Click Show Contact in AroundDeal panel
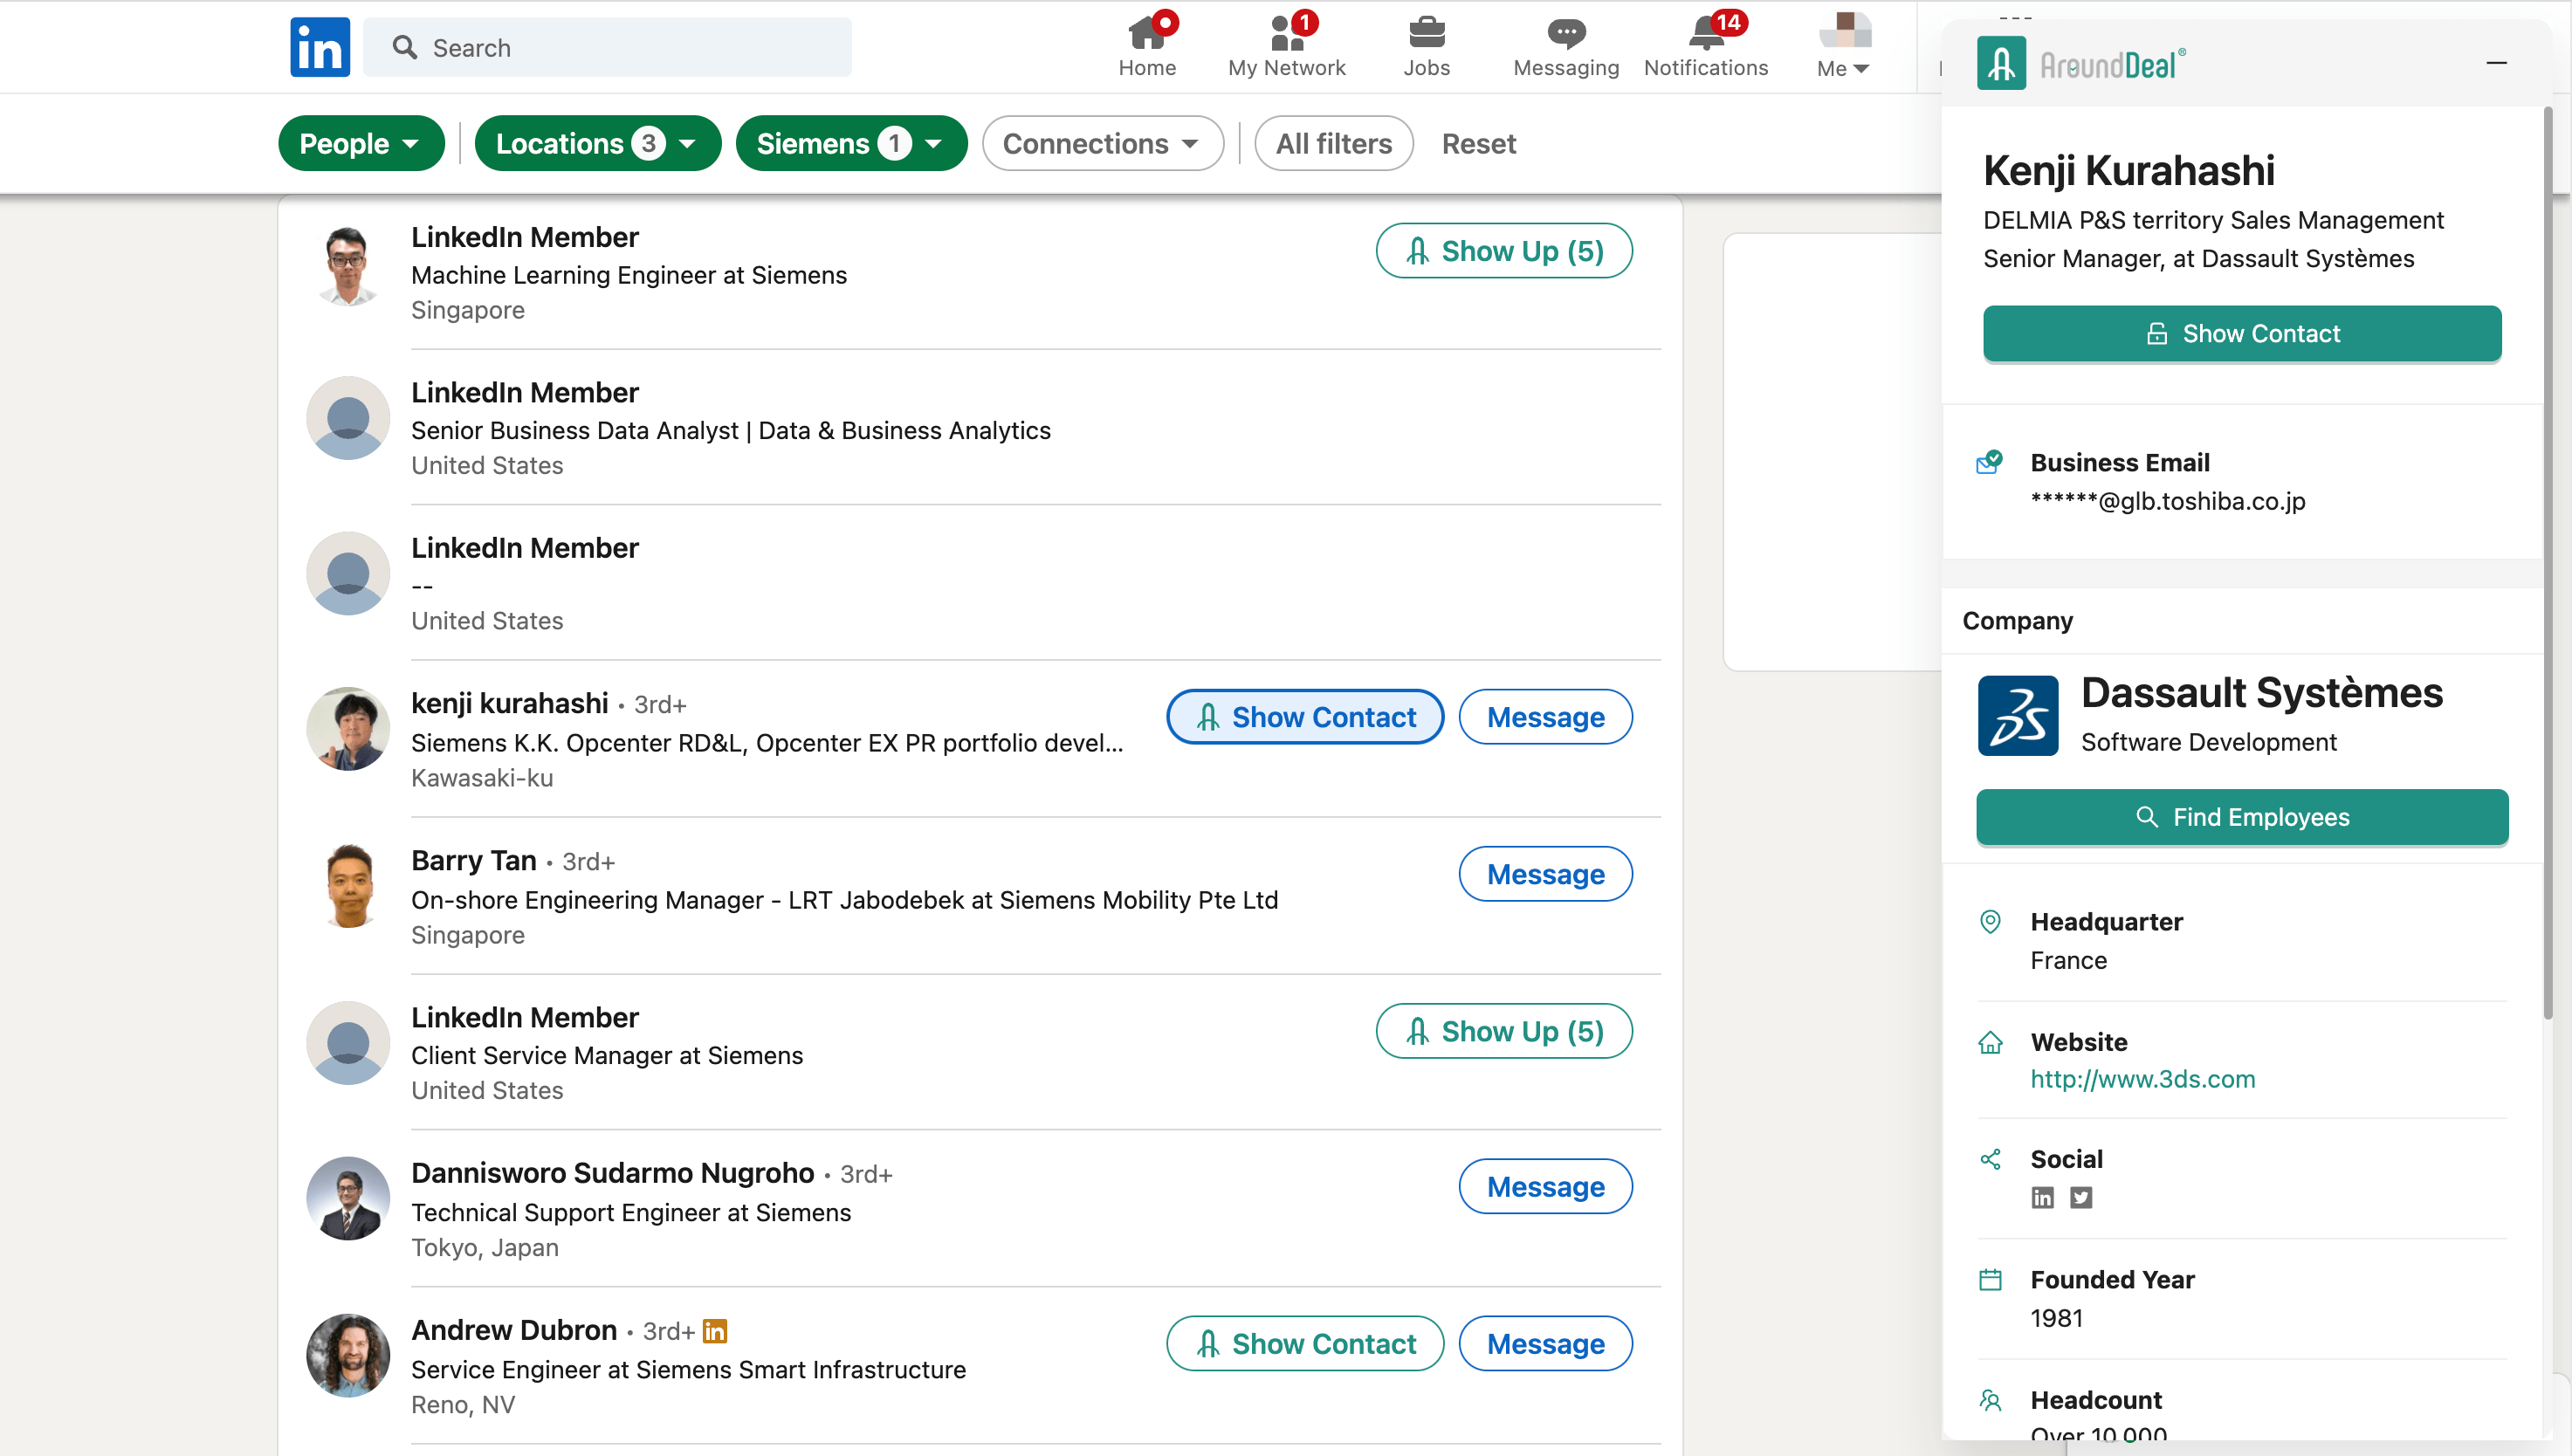Viewport: 2572px width, 1456px height. tap(2242, 333)
